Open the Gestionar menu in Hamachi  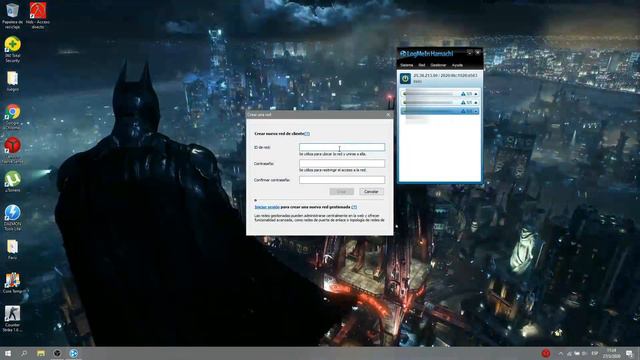click(x=438, y=65)
